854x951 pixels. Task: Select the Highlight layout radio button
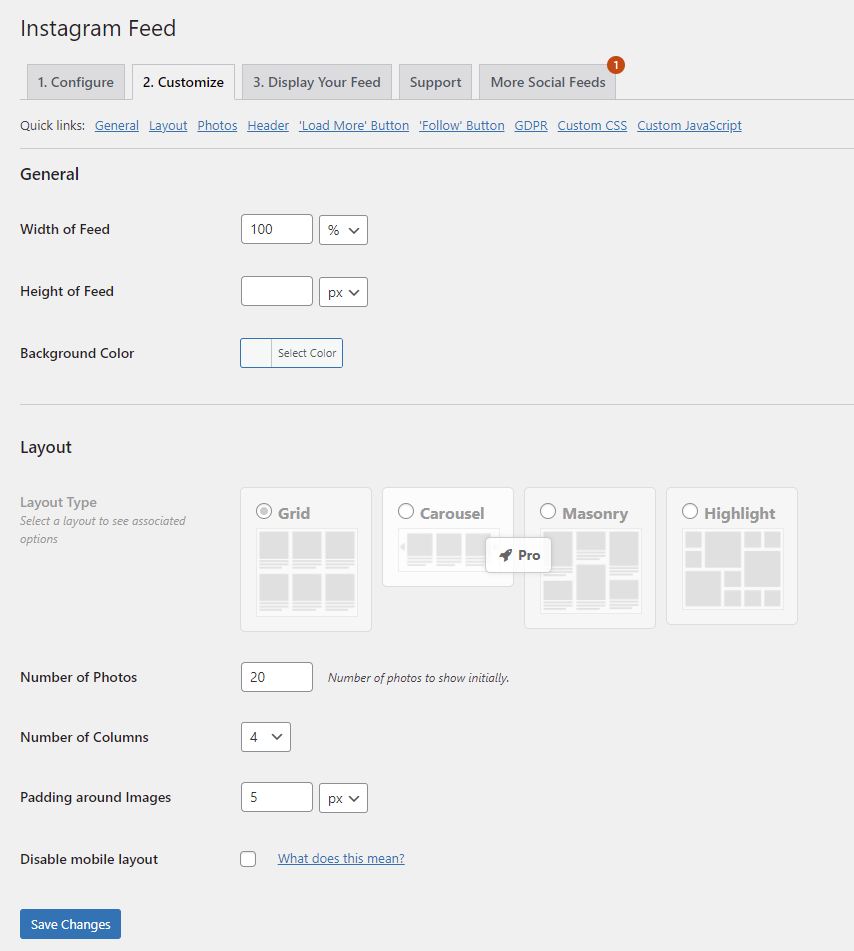pos(690,511)
